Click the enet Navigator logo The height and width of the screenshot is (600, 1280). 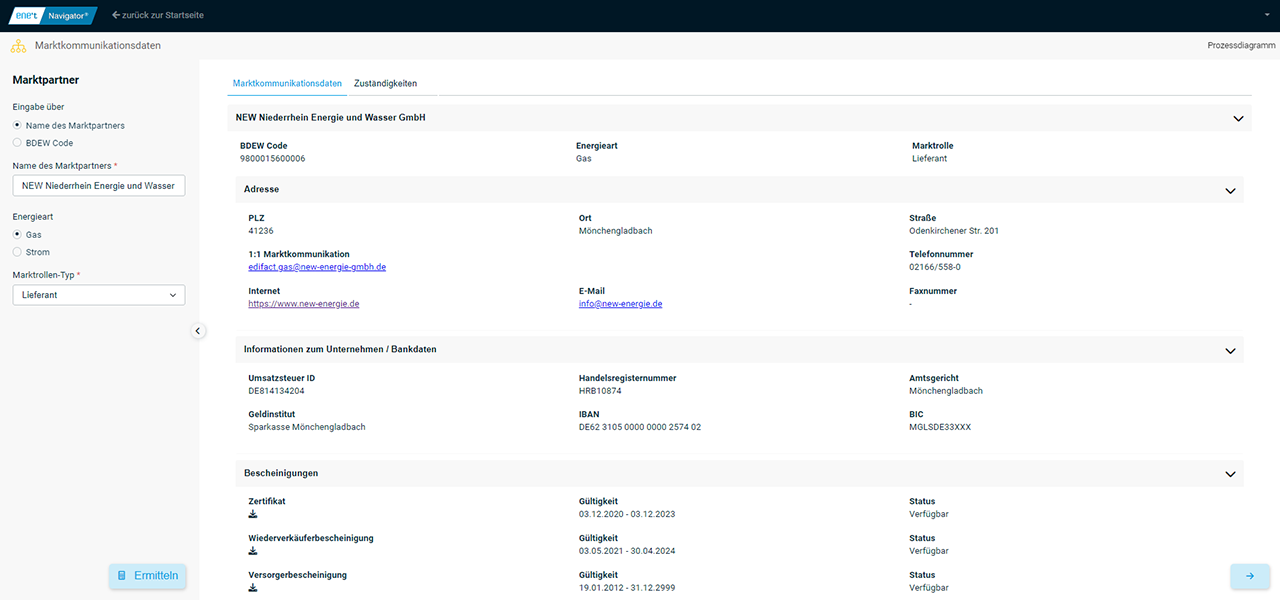pyautogui.click(x=53, y=15)
